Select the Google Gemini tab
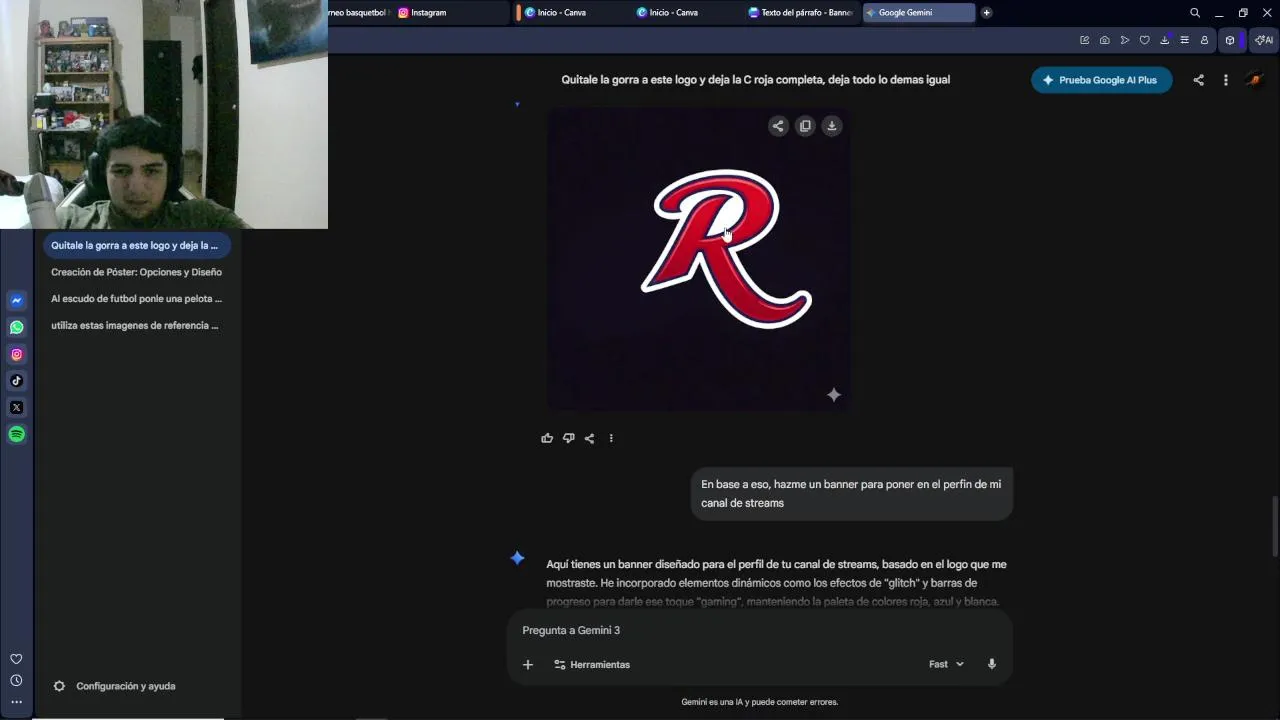This screenshot has width=1280, height=720. pos(918,13)
